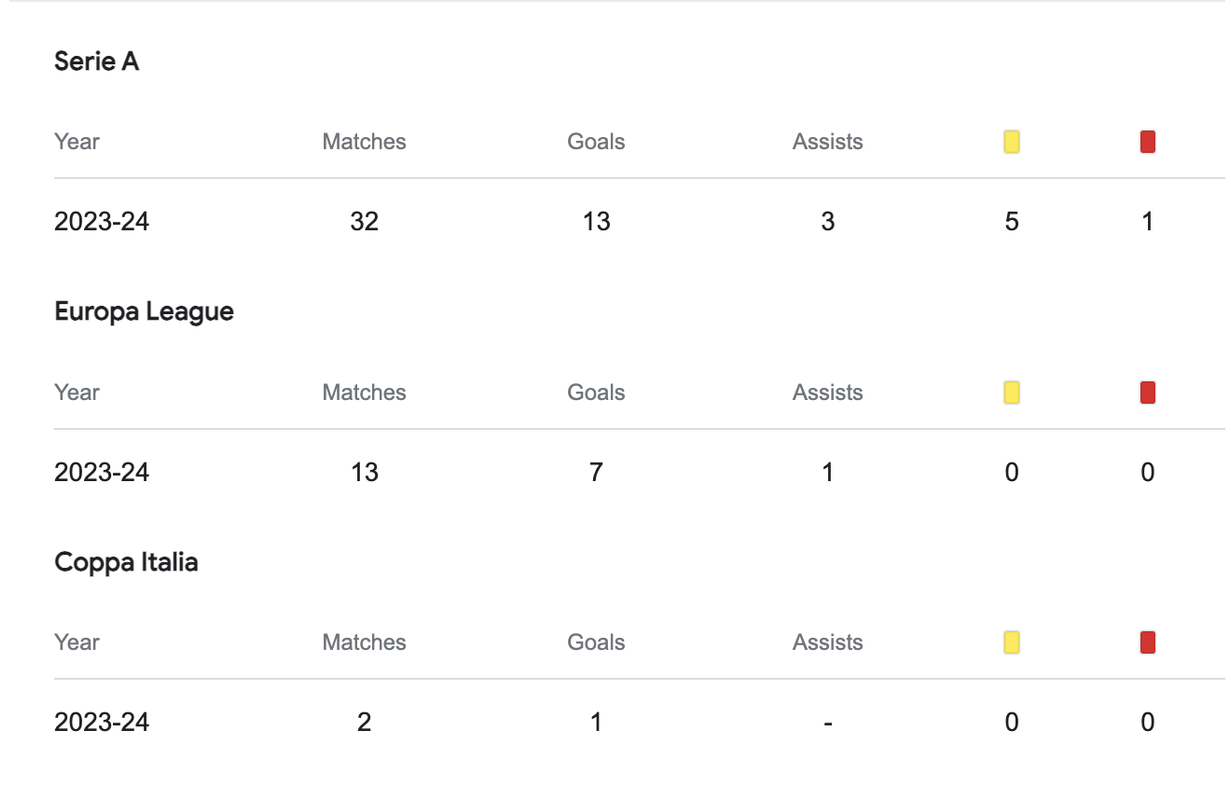Select the Coppa Italia section heading
Image resolution: width=1231 pixels, height=800 pixels.
[x=126, y=562]
